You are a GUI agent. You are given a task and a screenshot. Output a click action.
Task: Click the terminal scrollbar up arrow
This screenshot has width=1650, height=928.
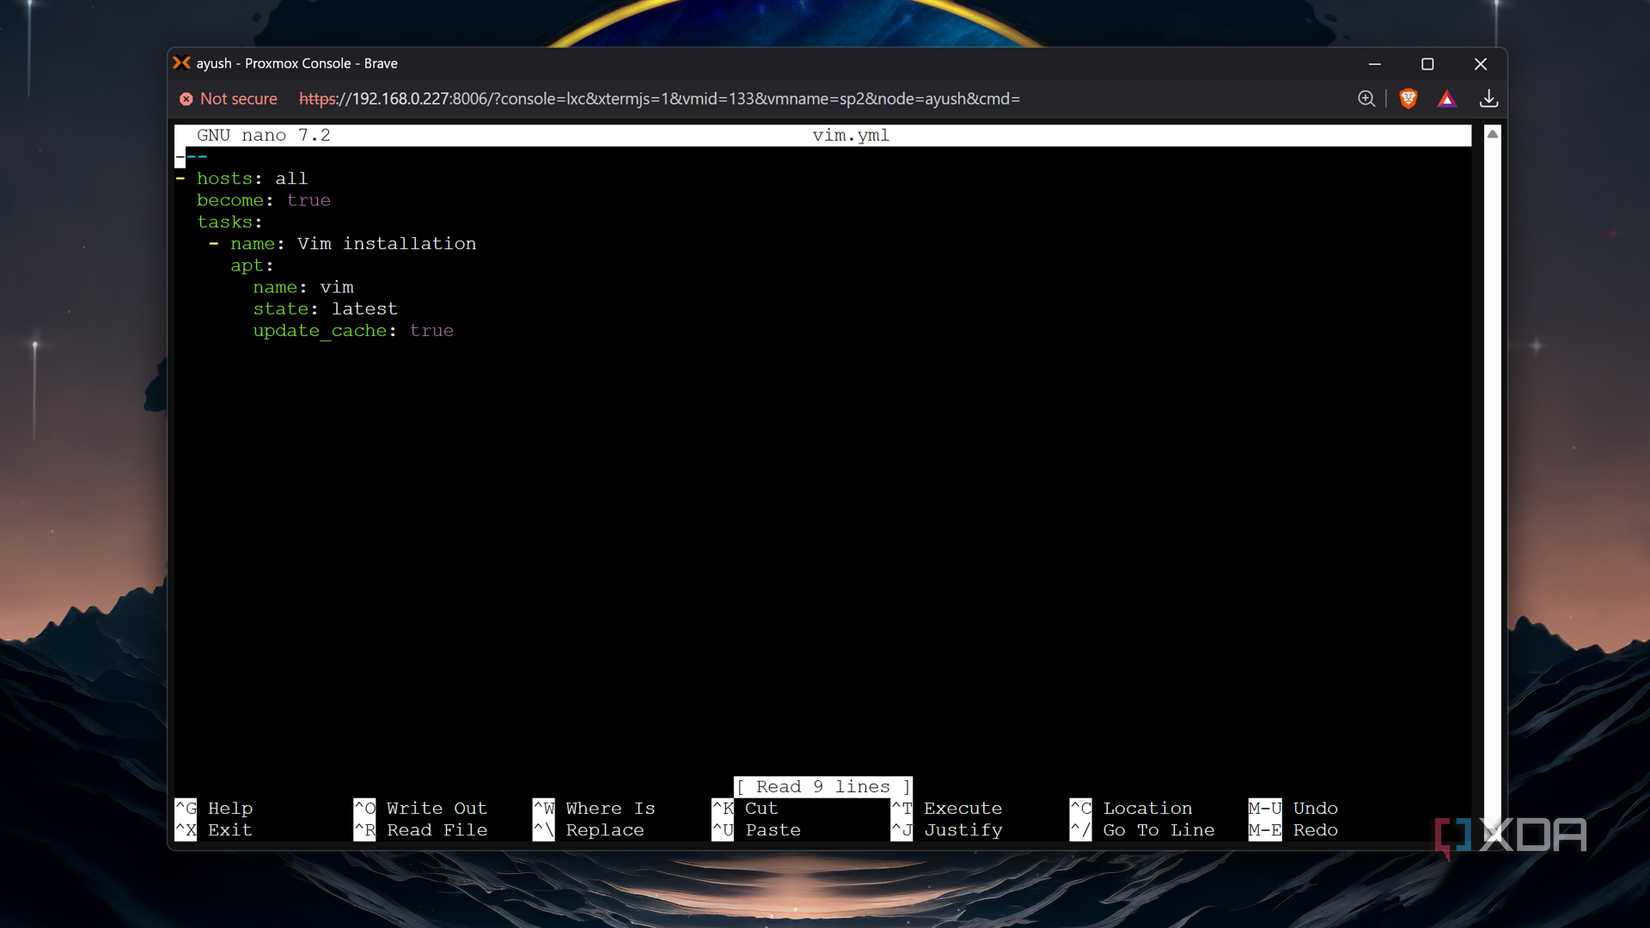(1492, 134)
